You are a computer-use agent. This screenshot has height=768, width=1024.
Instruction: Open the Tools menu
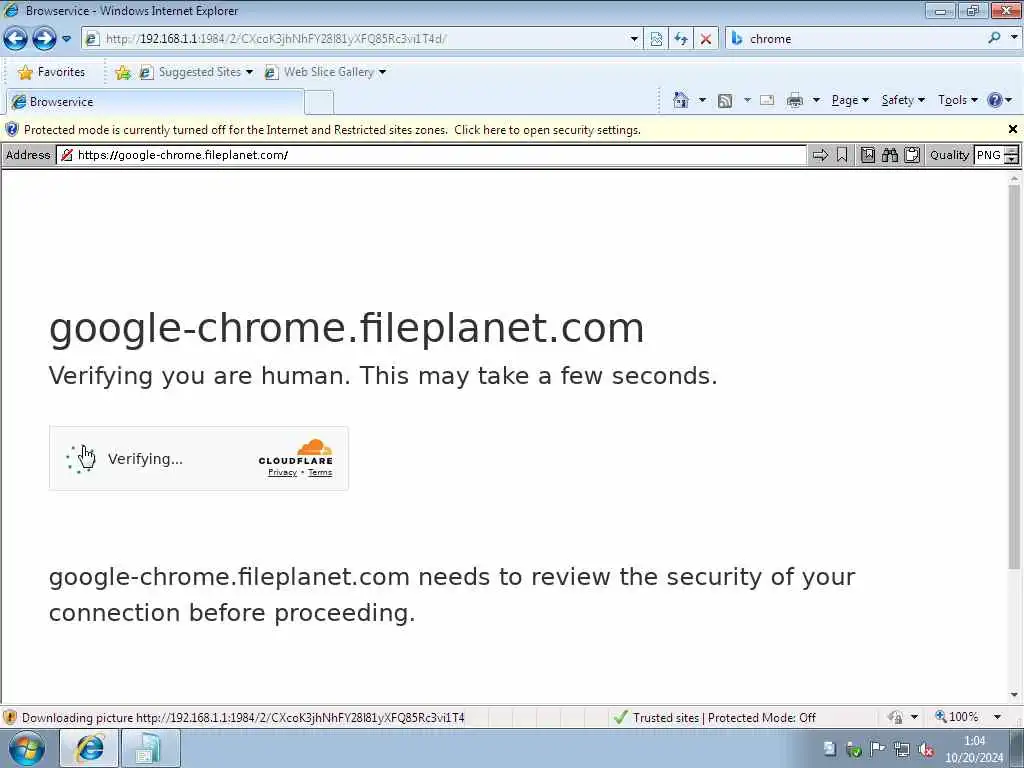pyautogui.click(x=957, y=101)
